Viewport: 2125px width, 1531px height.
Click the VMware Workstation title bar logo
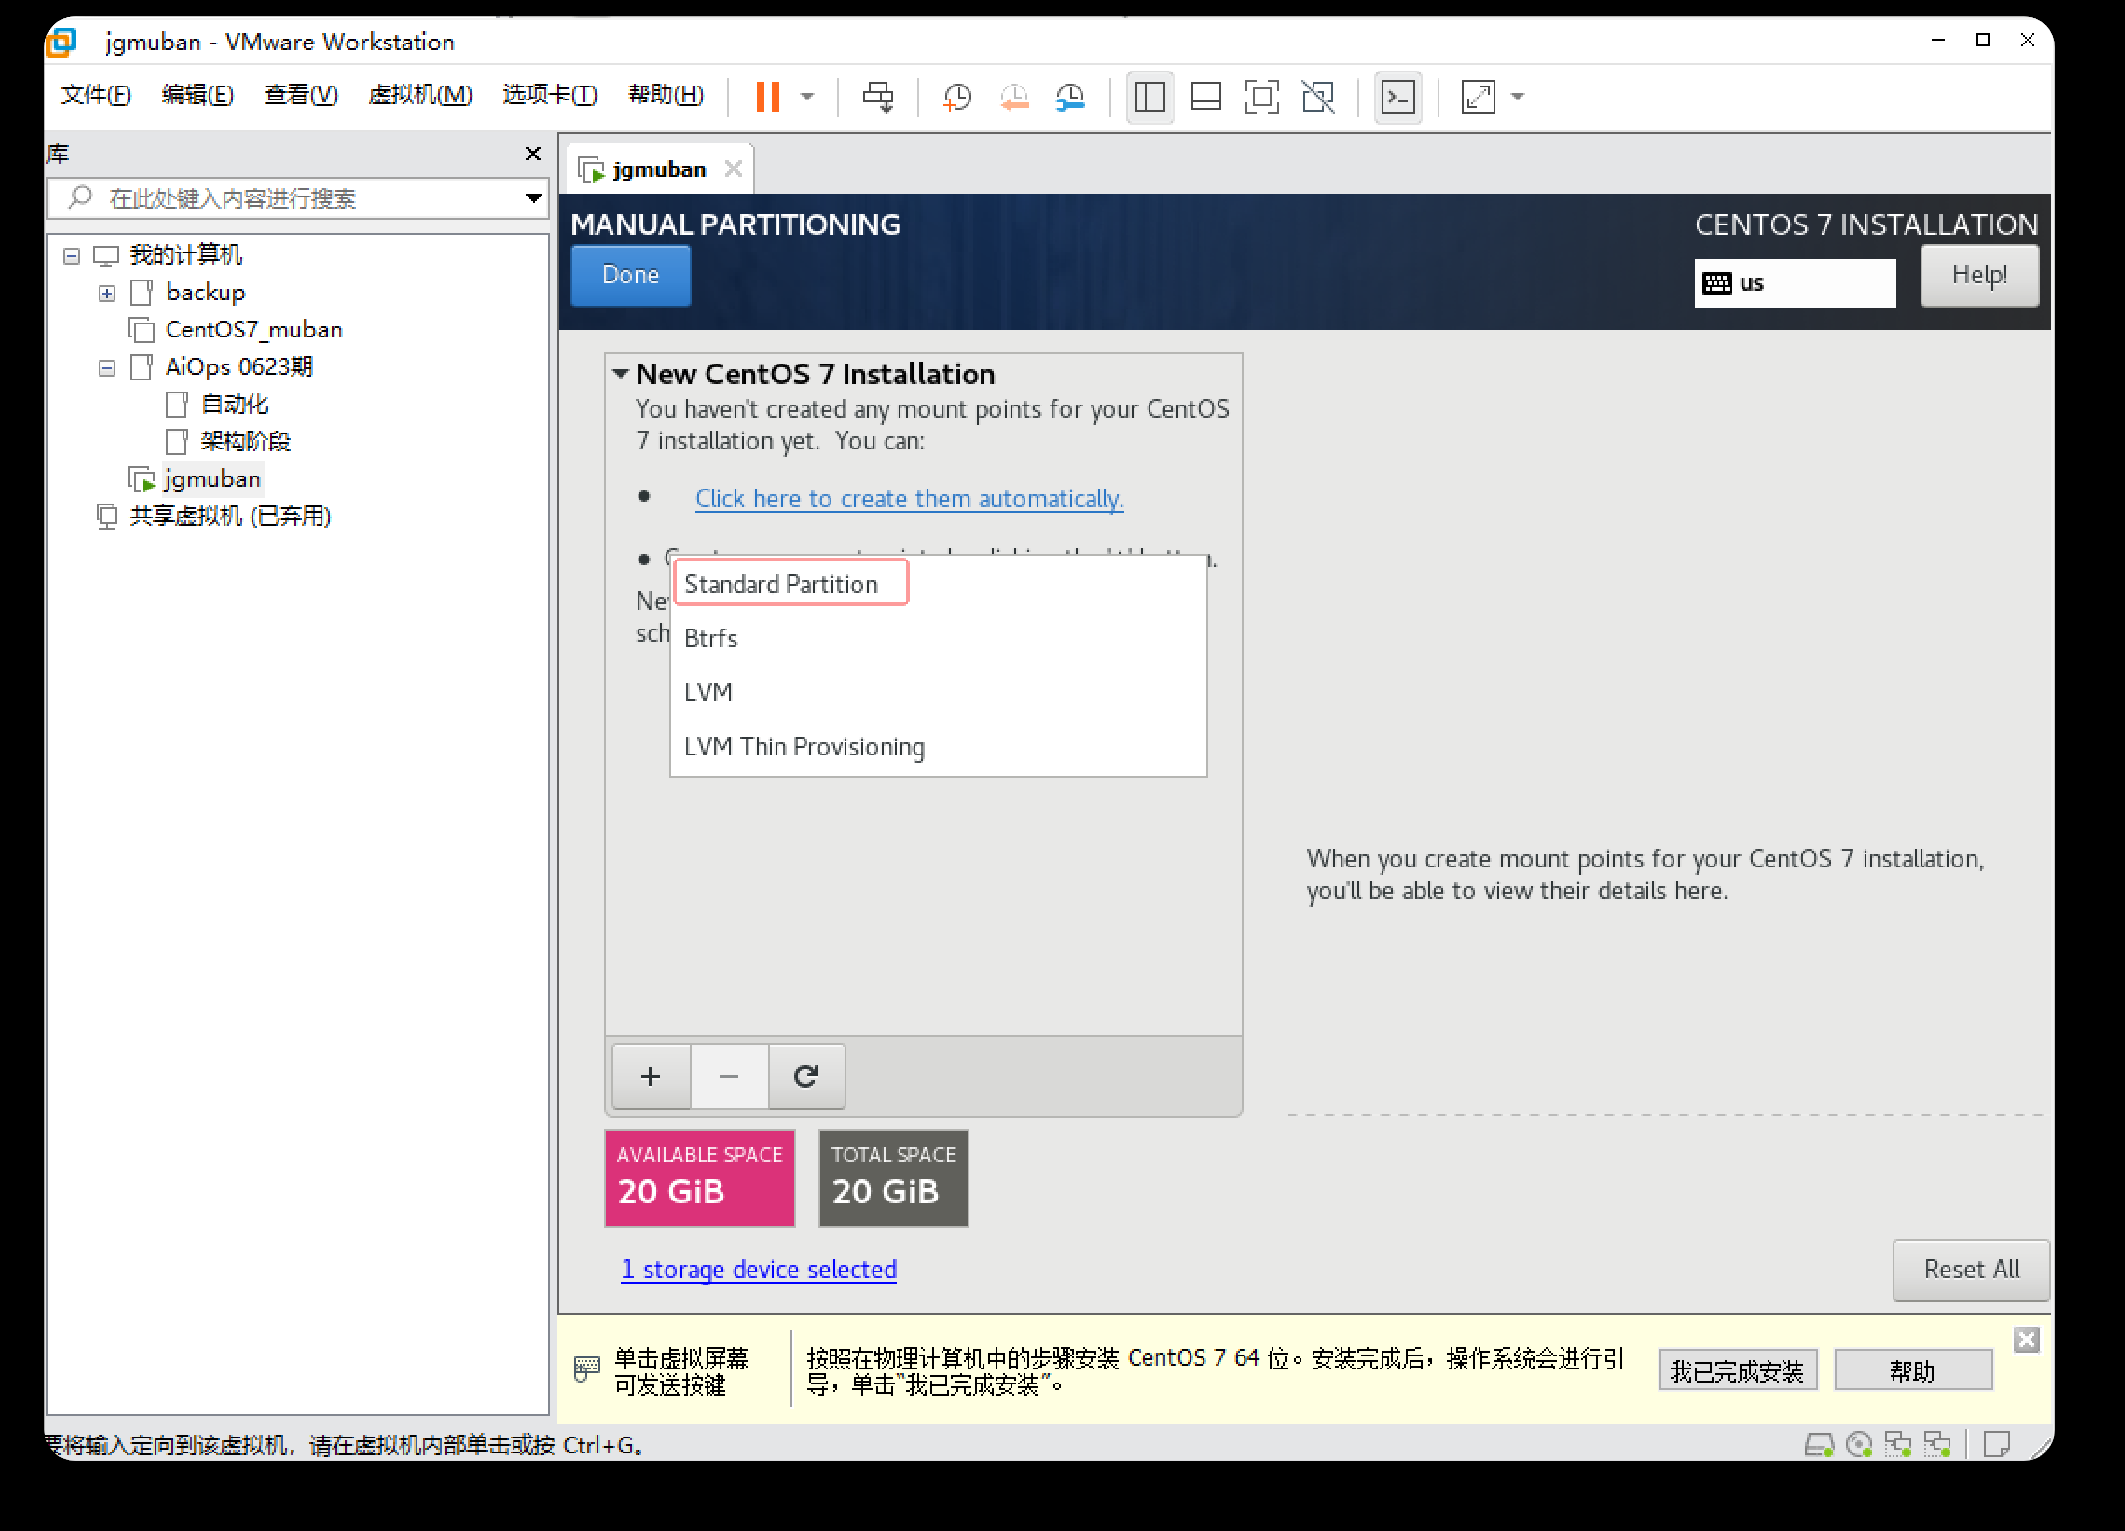pyautogui.click(x=62, y=42)
